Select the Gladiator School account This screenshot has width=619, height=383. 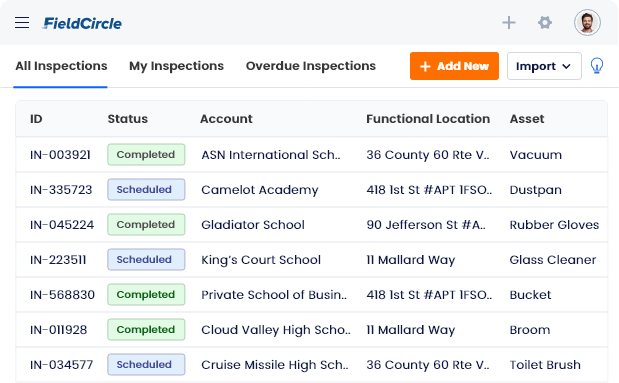point(253,225)
